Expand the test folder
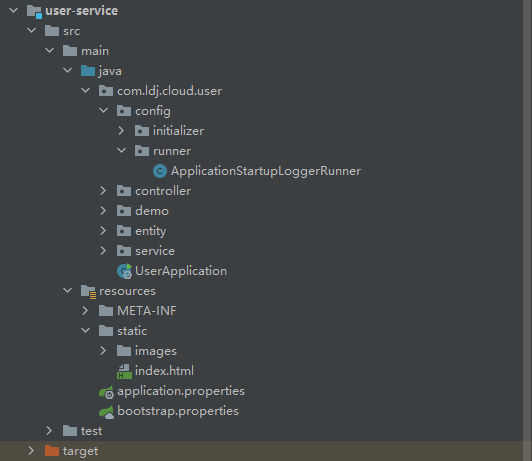The height and width of the screenshot is (461, 532). [49, 431]
